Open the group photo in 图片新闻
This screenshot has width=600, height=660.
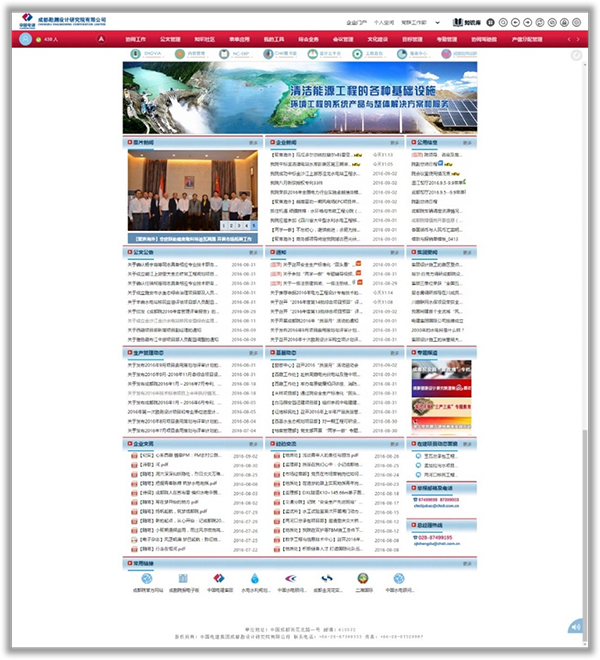193,190
